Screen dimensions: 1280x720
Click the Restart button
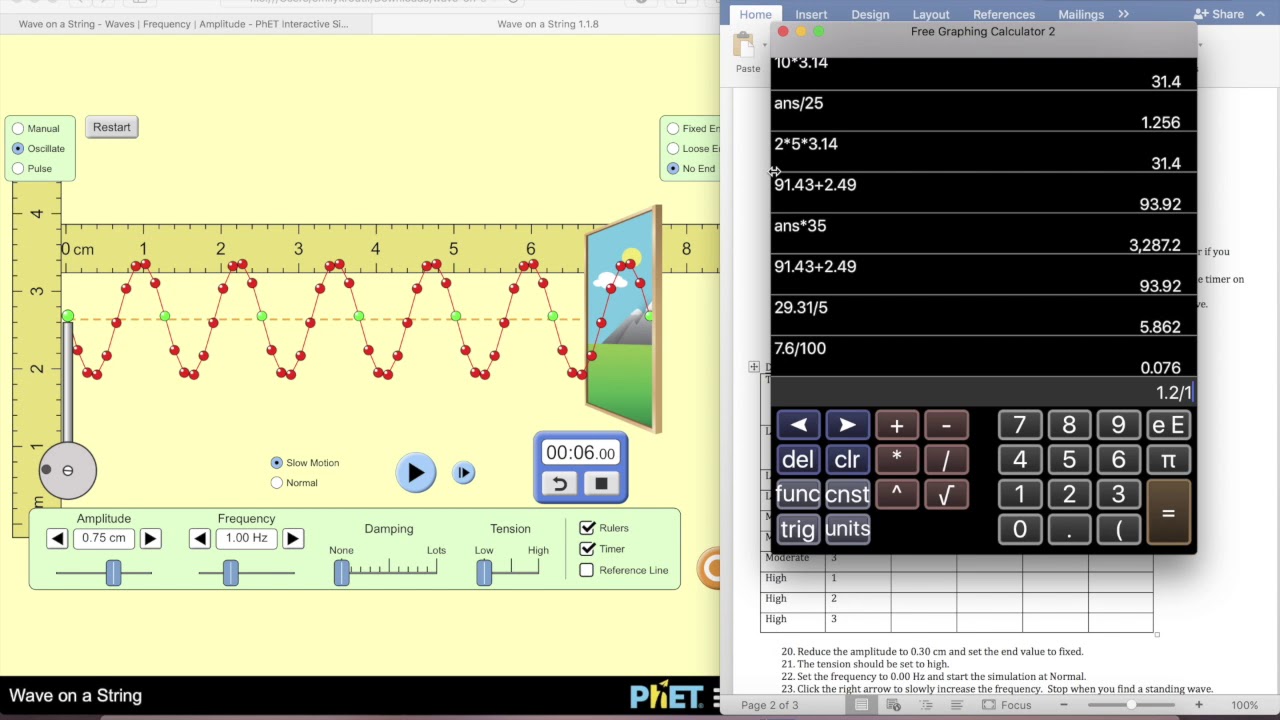[112, 127]
